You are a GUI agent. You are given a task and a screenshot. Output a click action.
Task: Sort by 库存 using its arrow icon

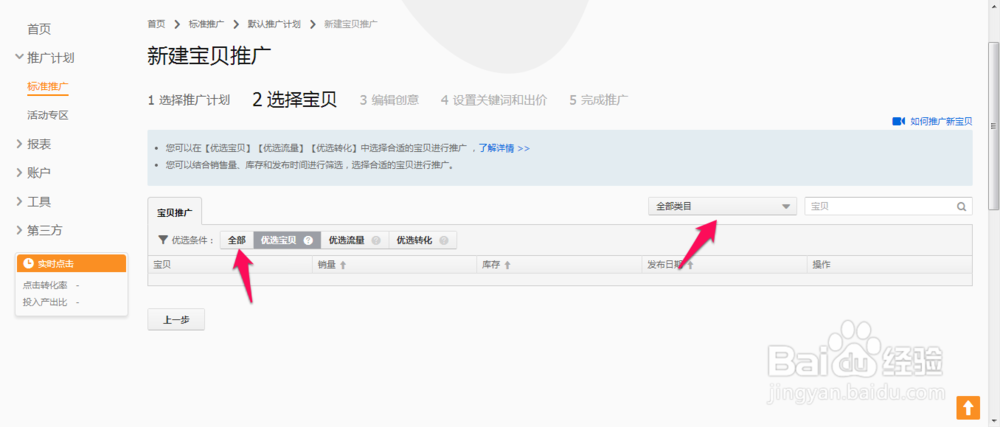[x=507, y=265]
